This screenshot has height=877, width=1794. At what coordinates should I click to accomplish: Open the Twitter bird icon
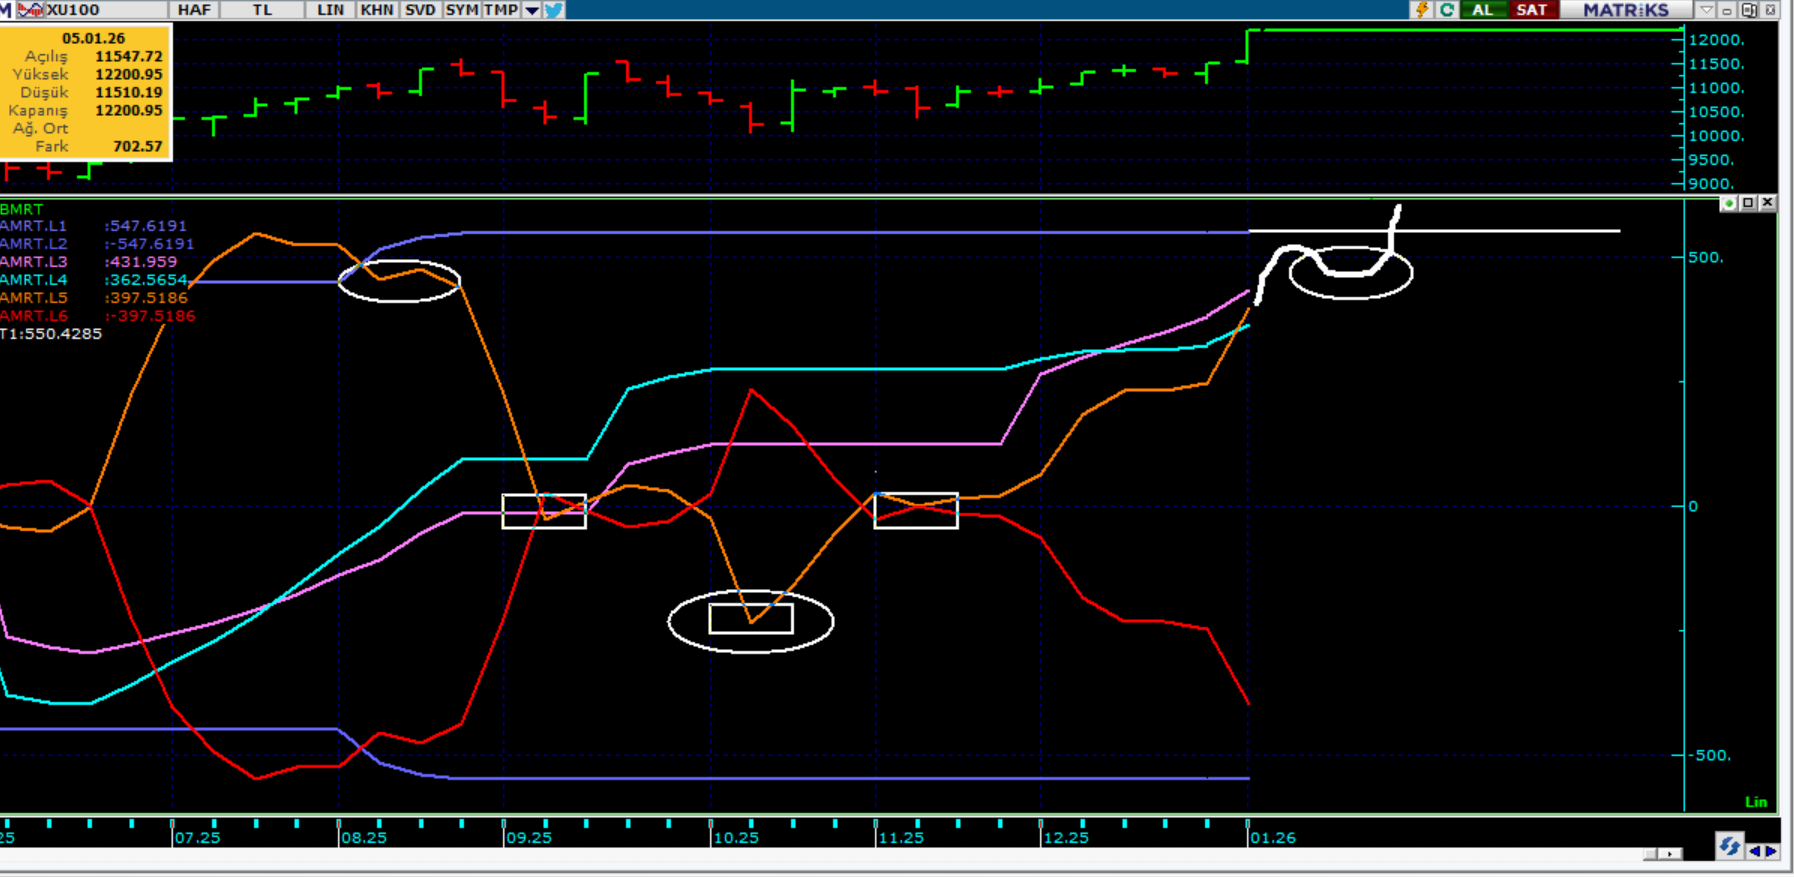(x=554, y=10)
